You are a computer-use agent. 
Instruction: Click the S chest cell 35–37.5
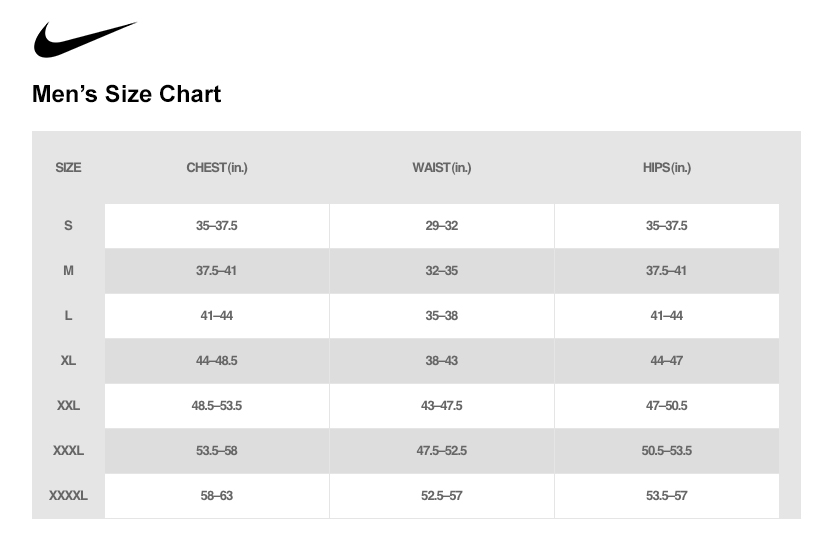pyautogui.click(x=217, y=226)
